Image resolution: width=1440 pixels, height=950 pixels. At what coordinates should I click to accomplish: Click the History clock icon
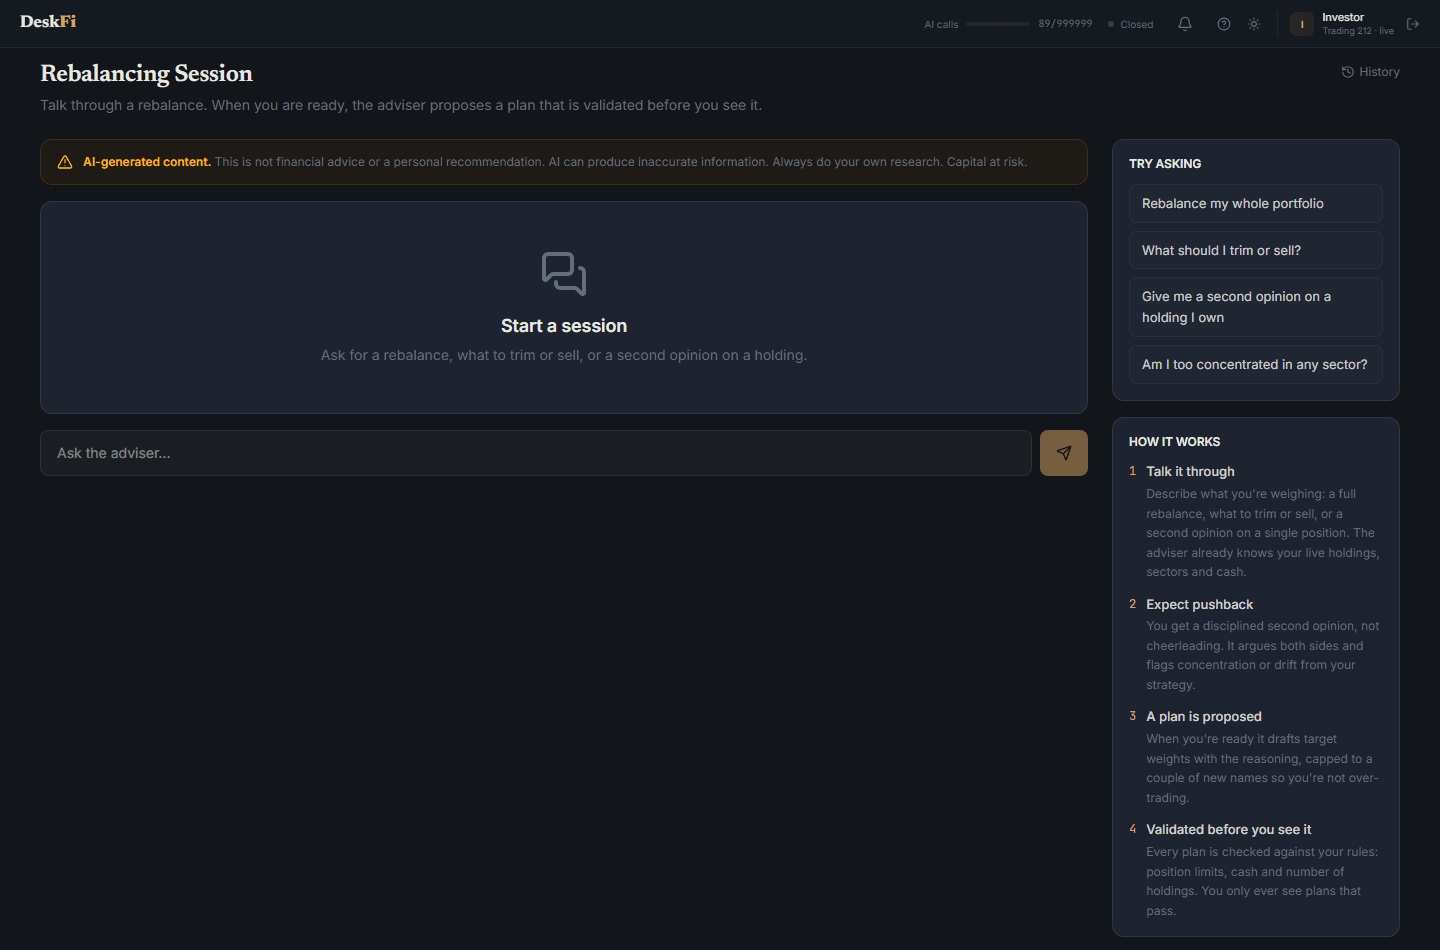1348,72
